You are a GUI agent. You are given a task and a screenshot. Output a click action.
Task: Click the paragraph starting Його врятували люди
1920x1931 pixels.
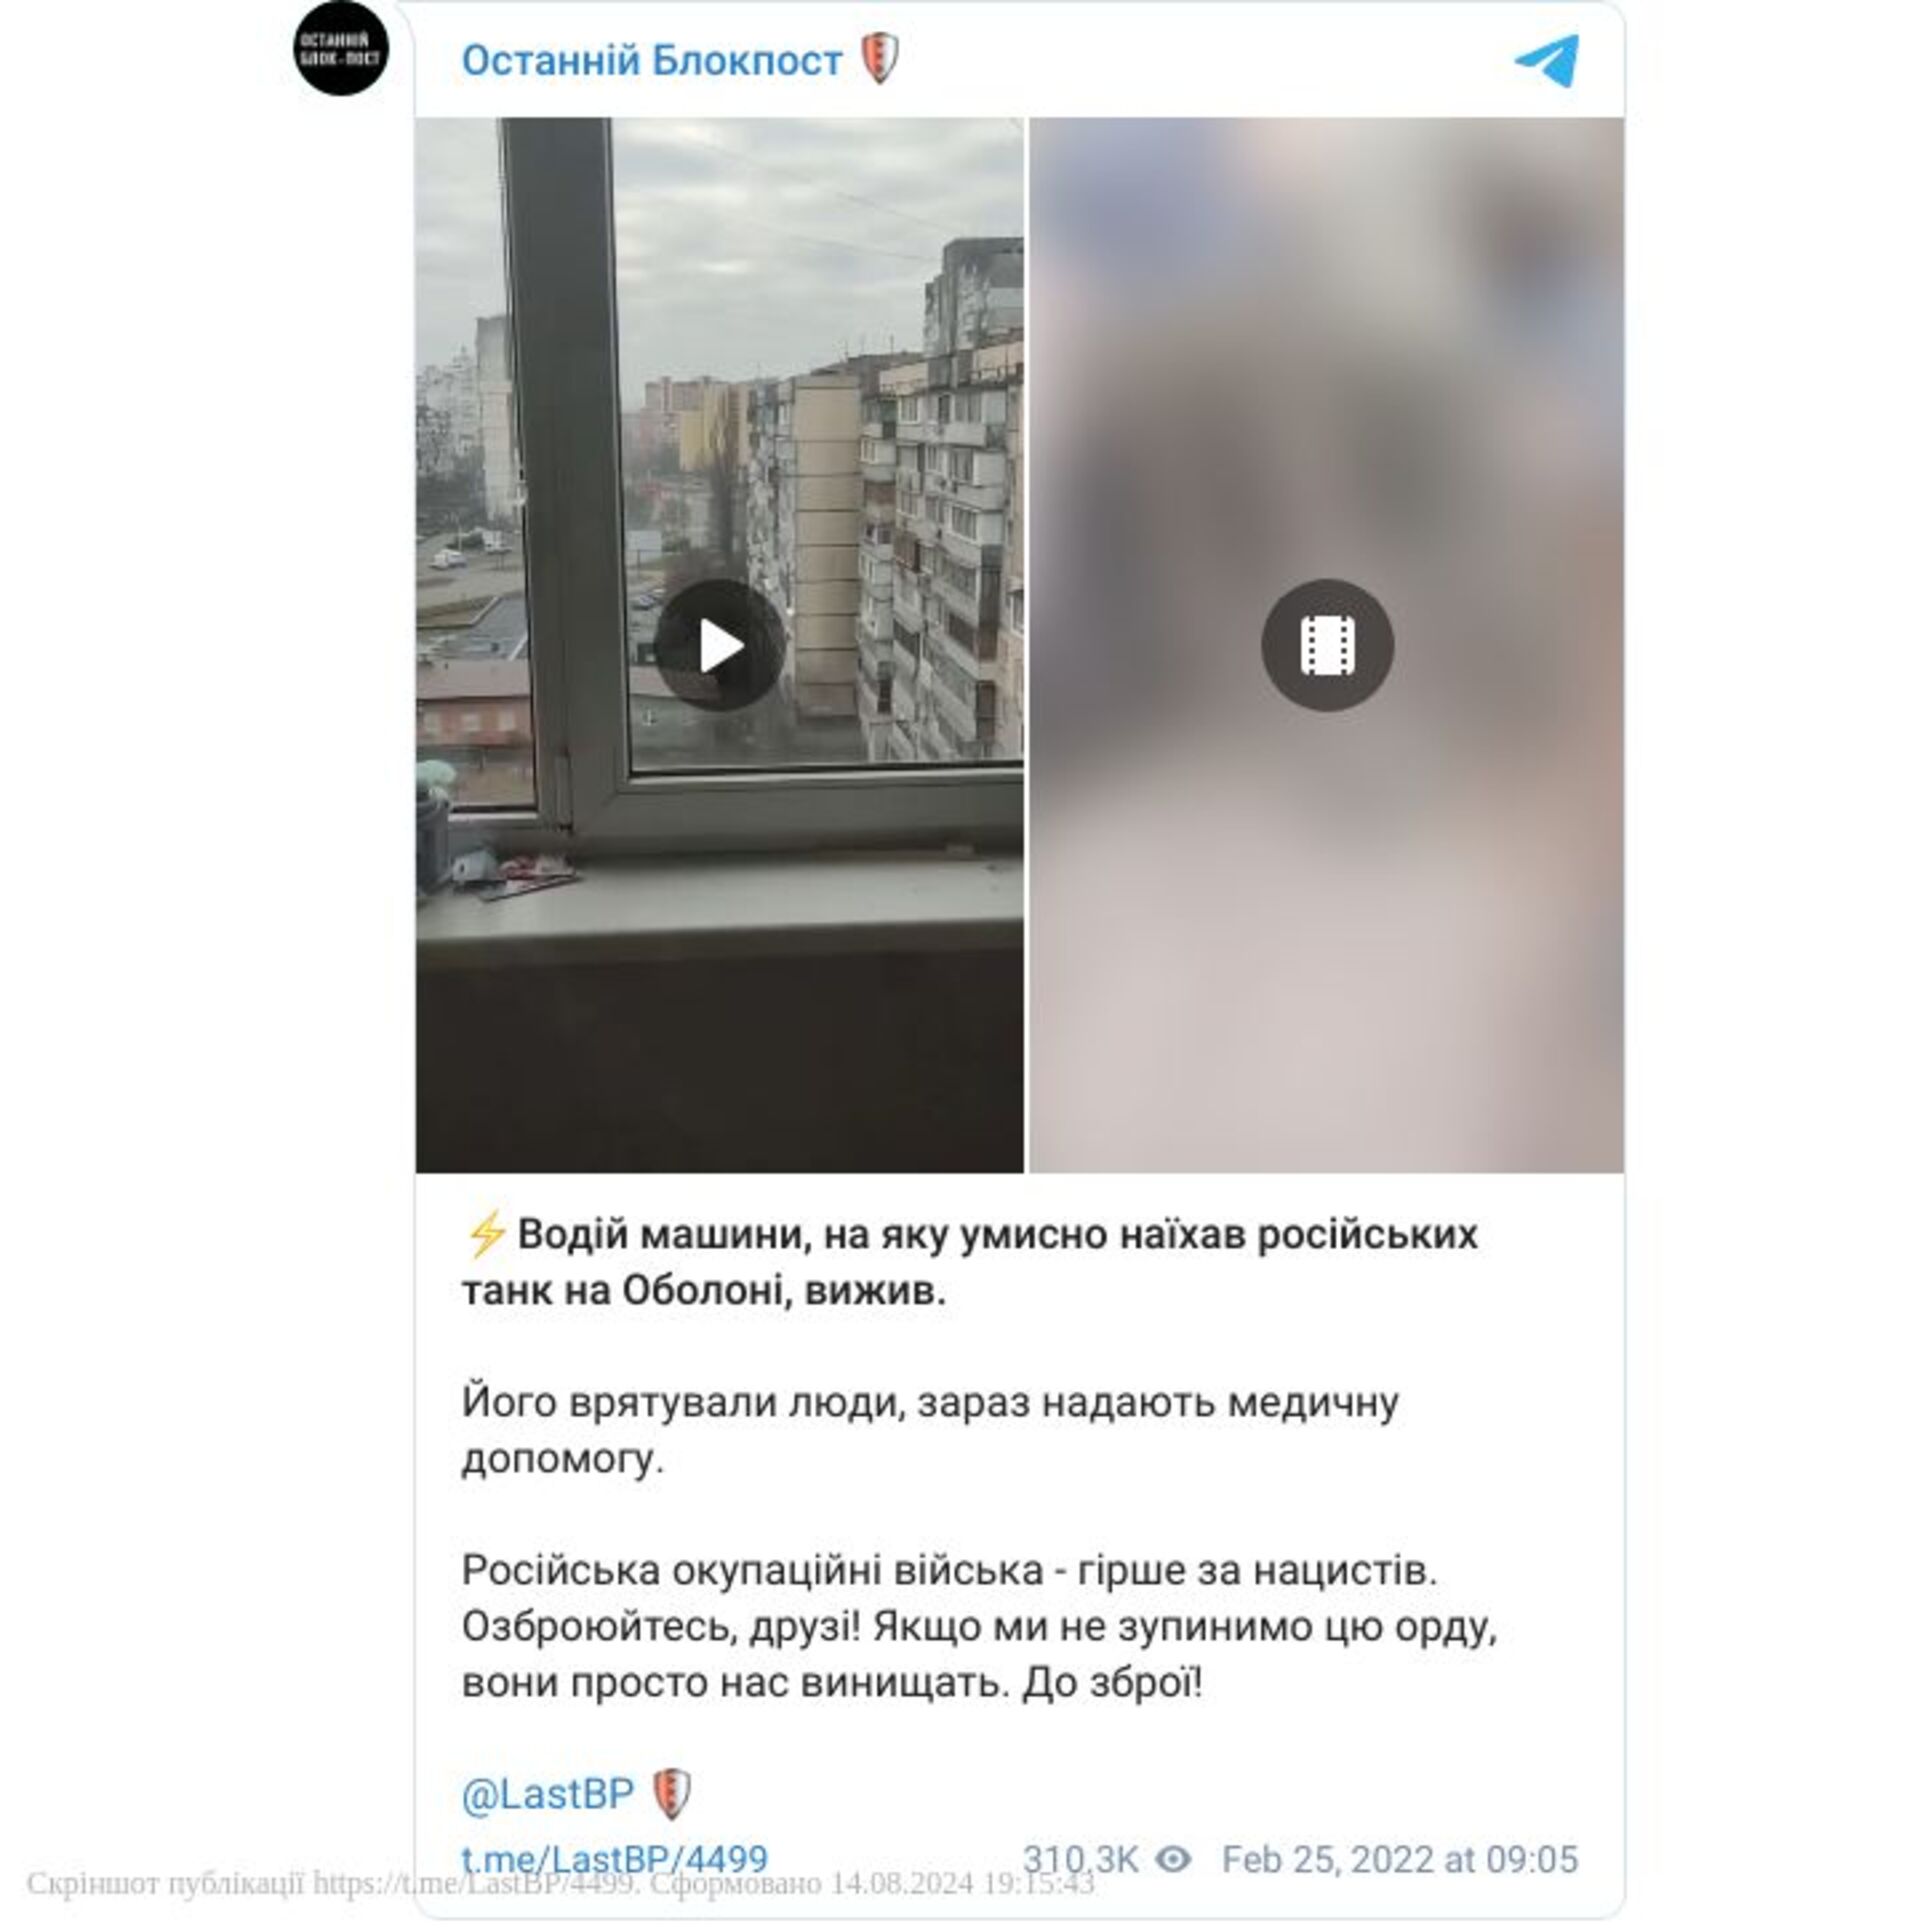pos(930,1431)
